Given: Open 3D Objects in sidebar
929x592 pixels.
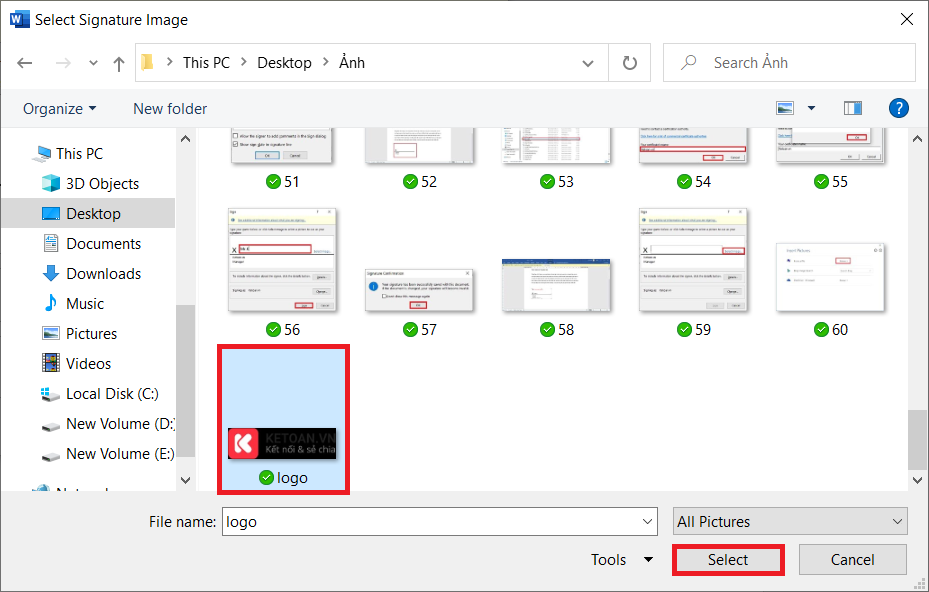Looking at the screenshot, I should 102,184.
